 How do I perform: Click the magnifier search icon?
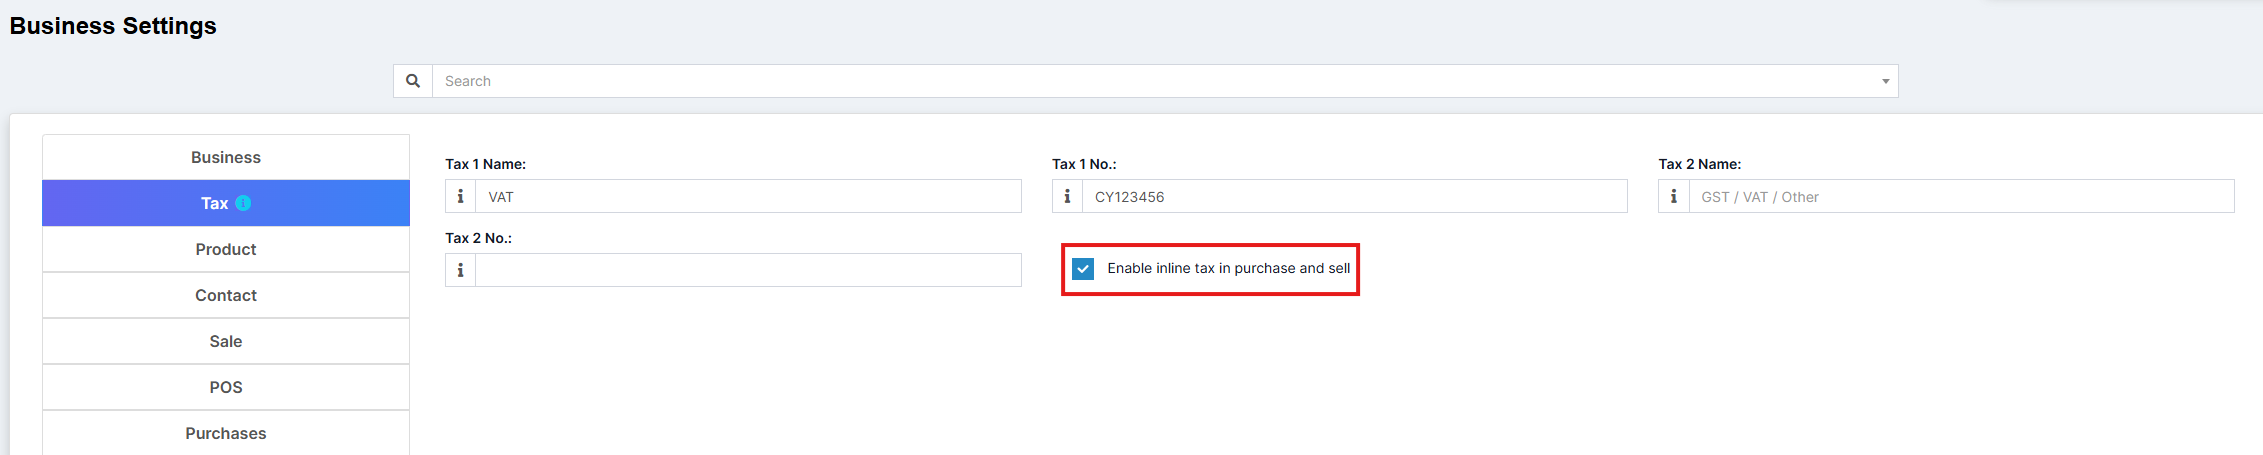(x=413, y=81)
